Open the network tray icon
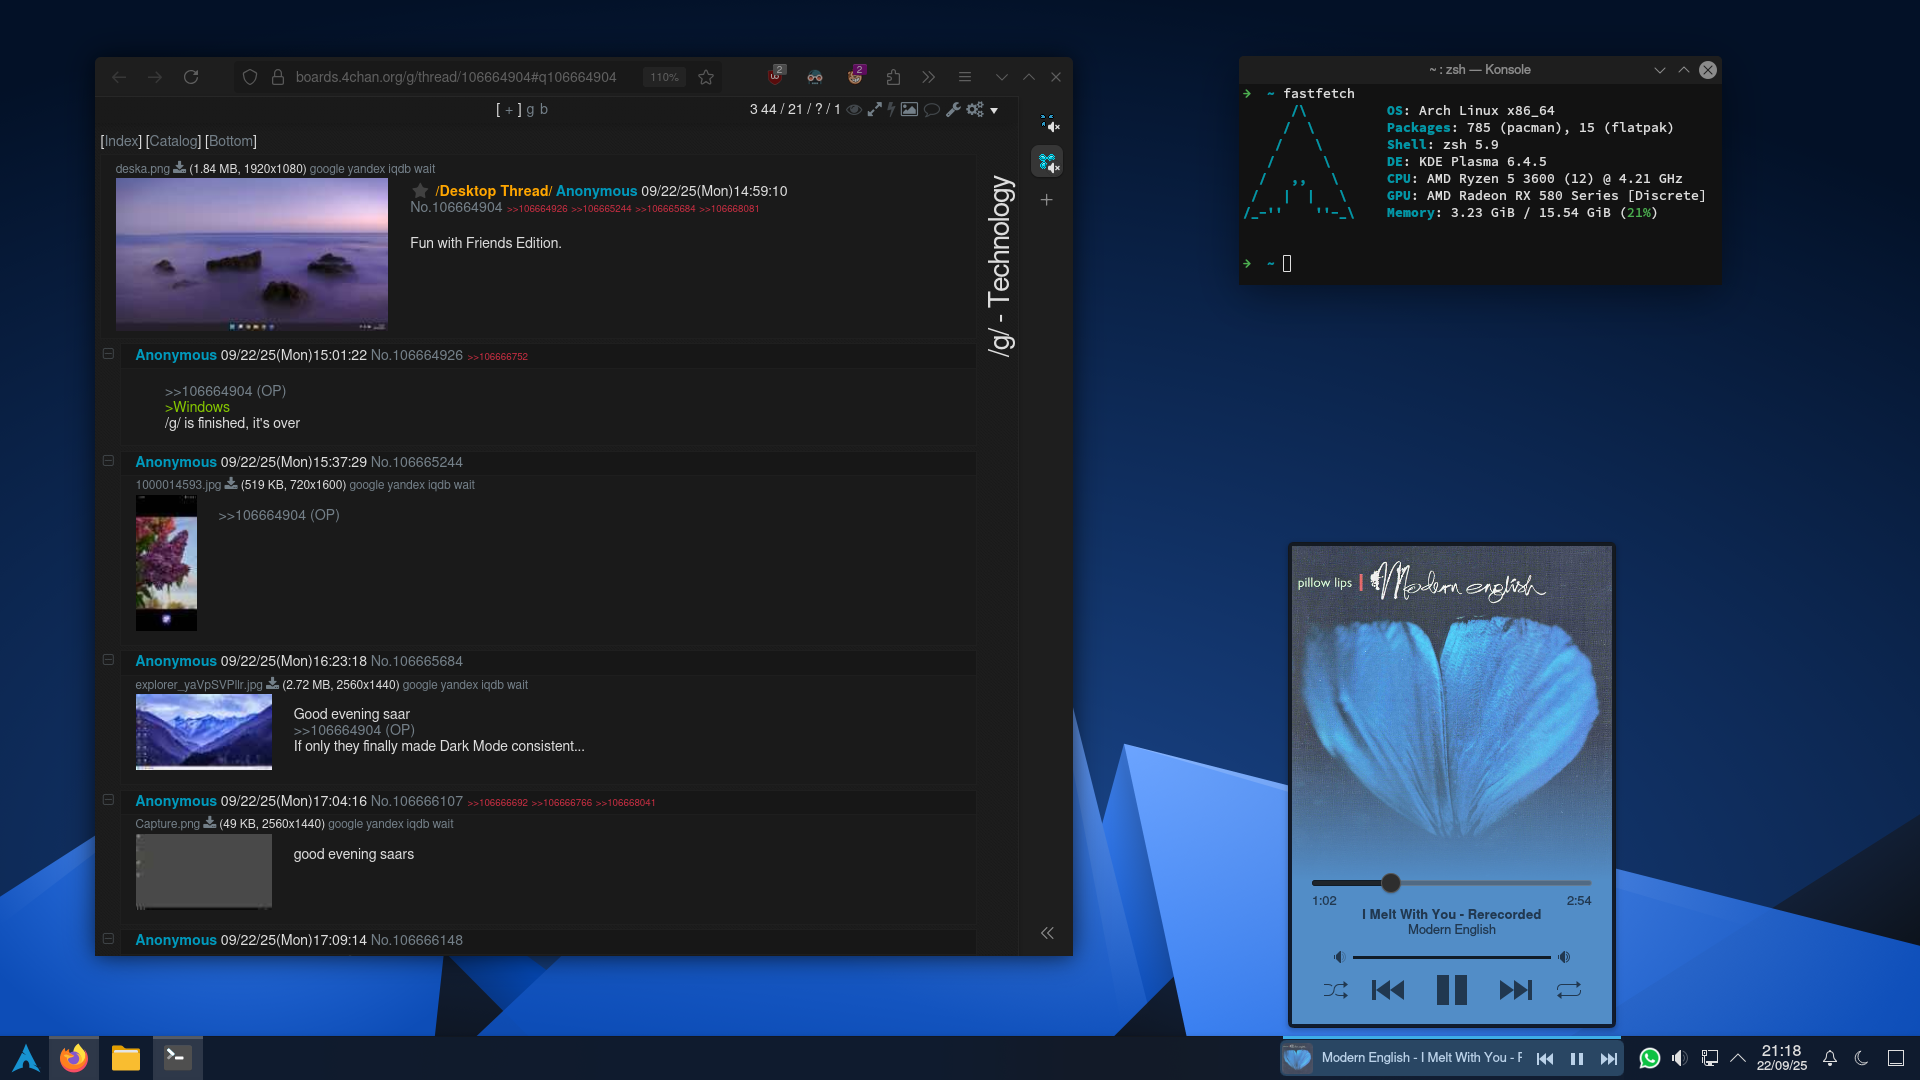 1710,1058
